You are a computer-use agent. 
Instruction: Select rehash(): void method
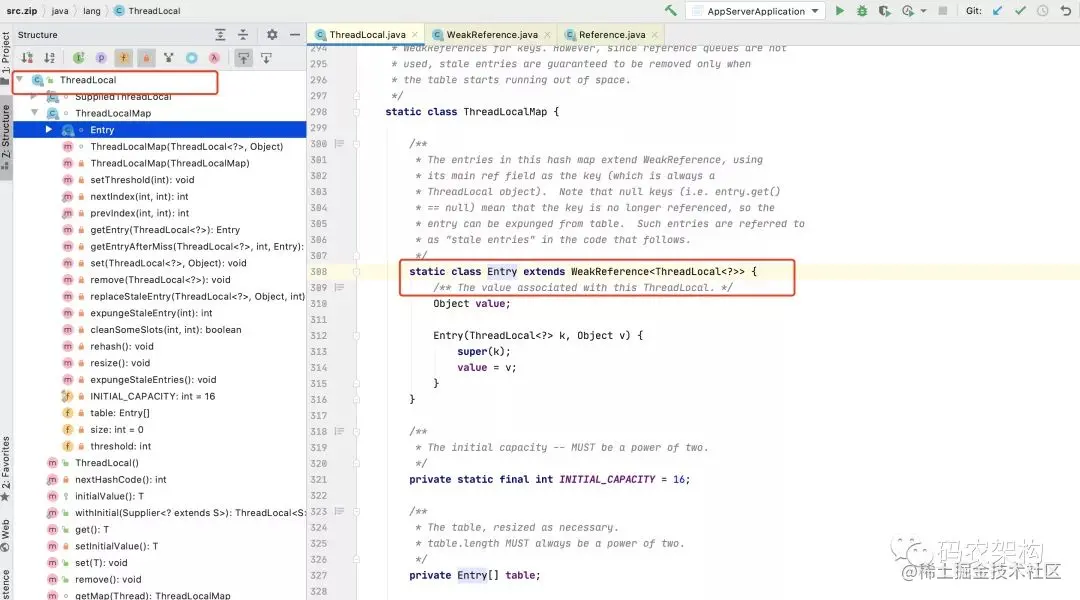point(122,346)
